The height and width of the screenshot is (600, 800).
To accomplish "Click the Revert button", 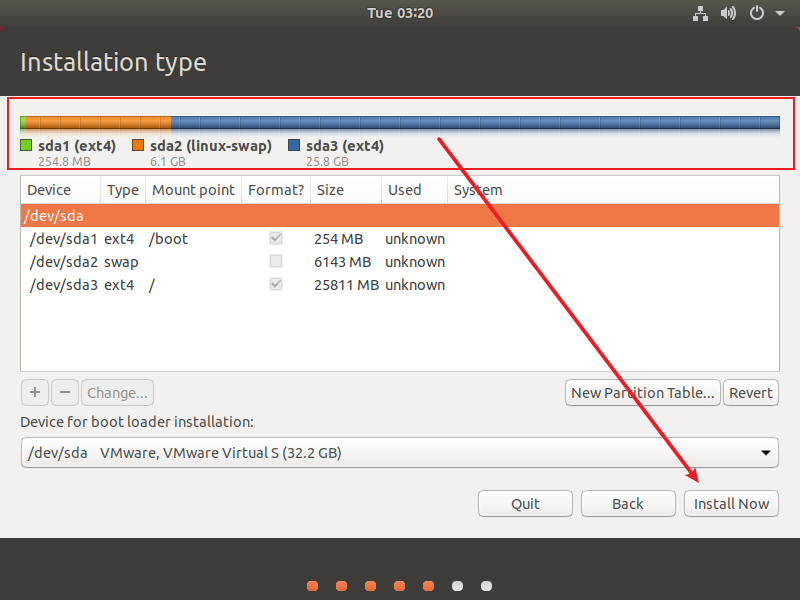I will [x=751, y=392].
